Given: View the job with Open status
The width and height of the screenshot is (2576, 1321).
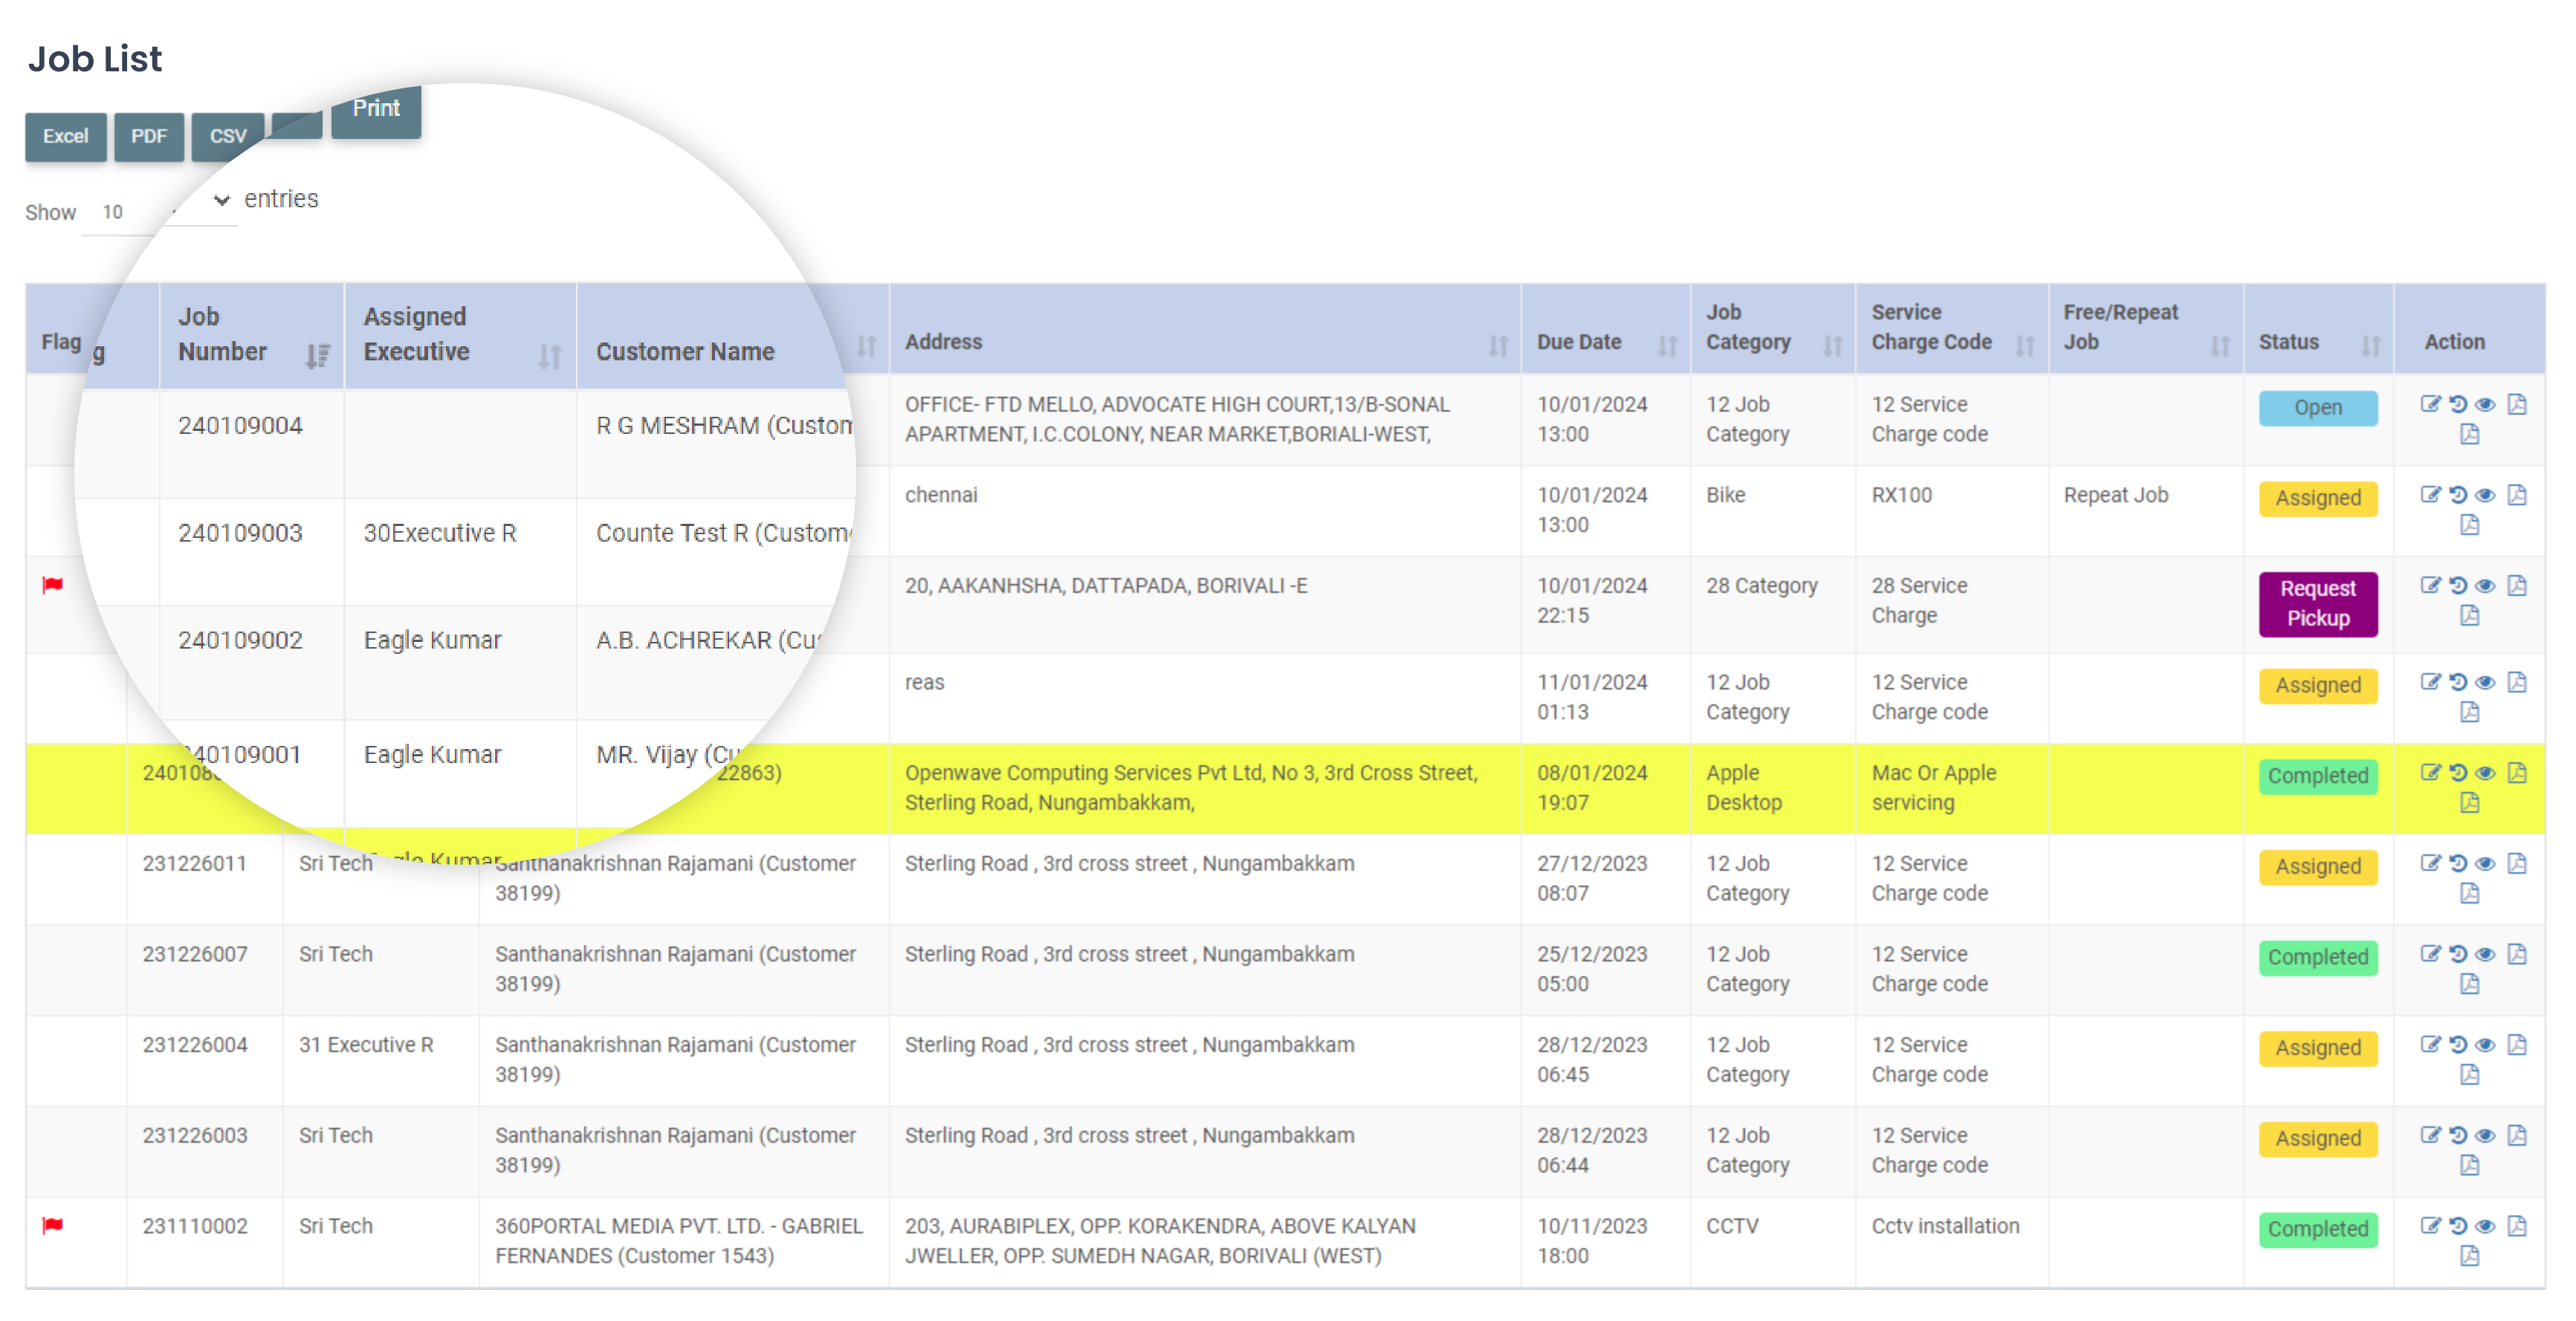Looking at the screenshot, I should click(x=2485, y=404).
